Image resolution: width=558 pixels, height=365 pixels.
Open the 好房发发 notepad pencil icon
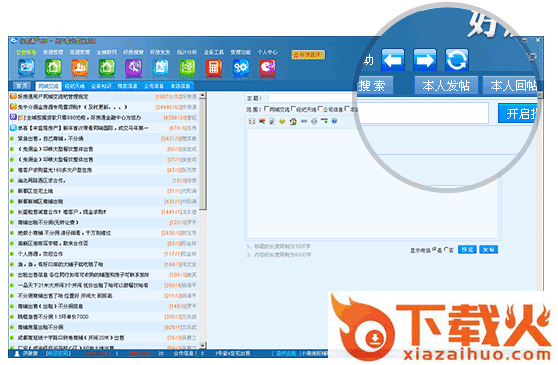pos(160,67)
